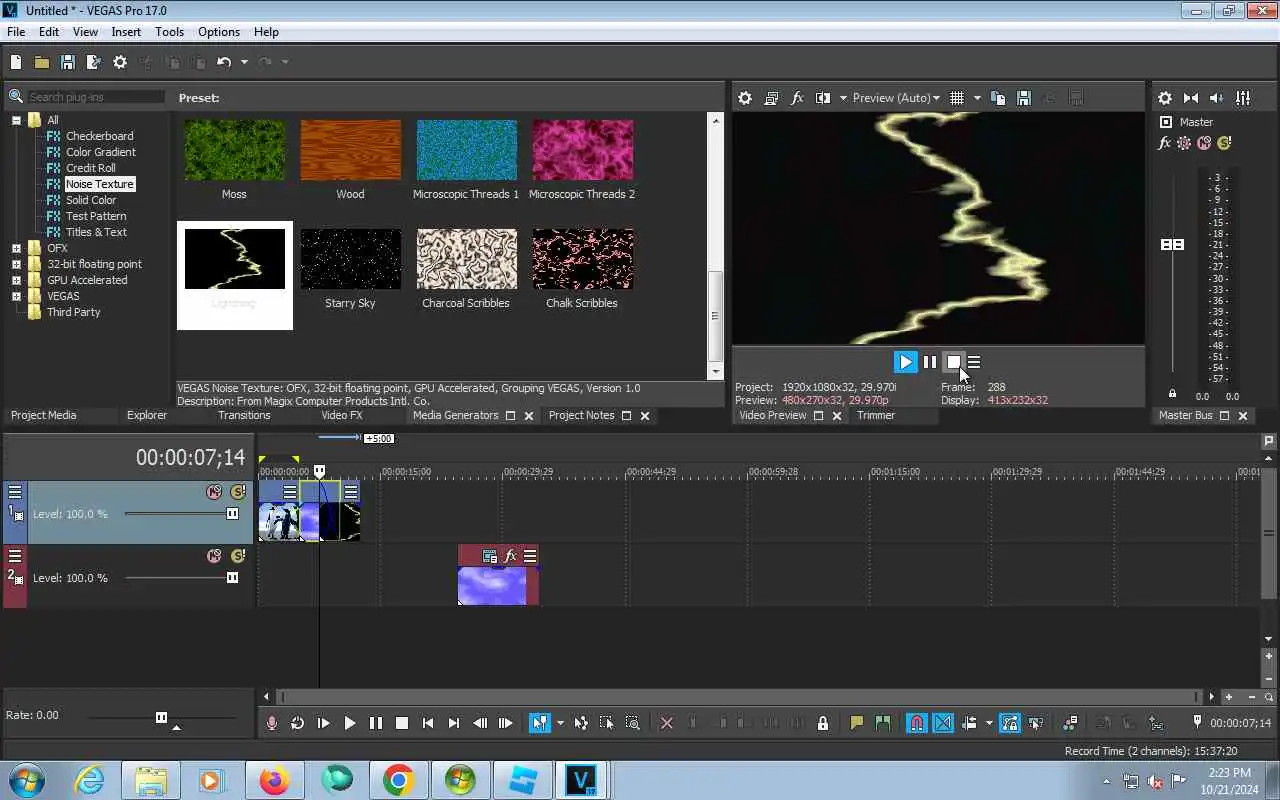Open mixing console icon in Master Bus
1280x800 pixels.
[1243, 98]
